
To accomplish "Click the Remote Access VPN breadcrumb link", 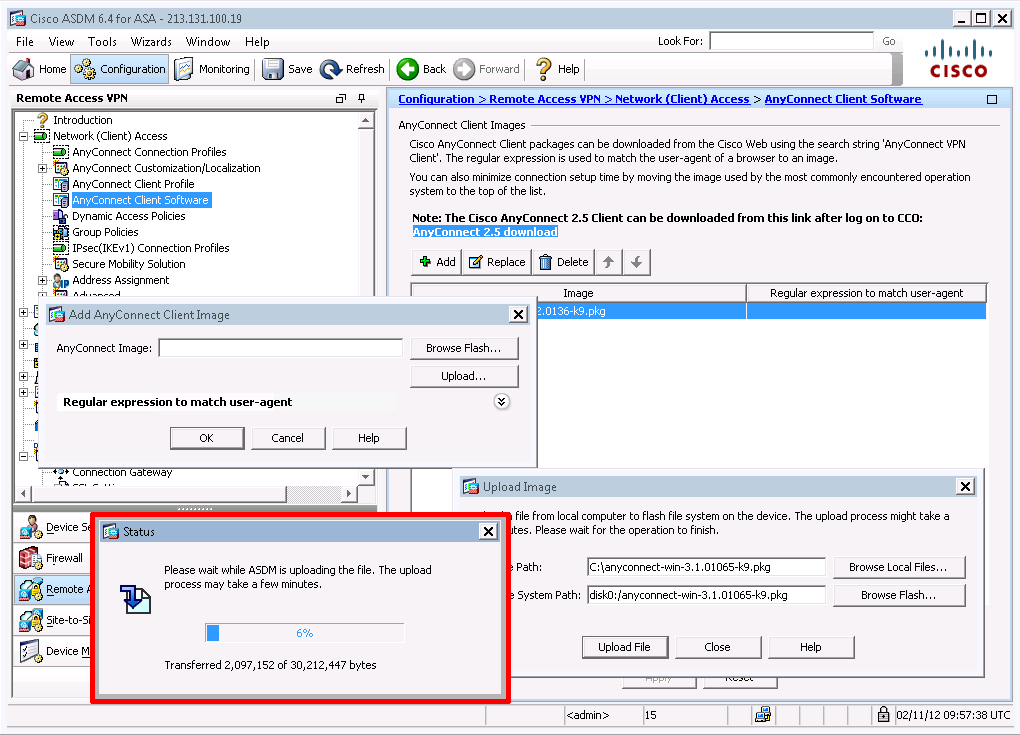I will 545,99.
